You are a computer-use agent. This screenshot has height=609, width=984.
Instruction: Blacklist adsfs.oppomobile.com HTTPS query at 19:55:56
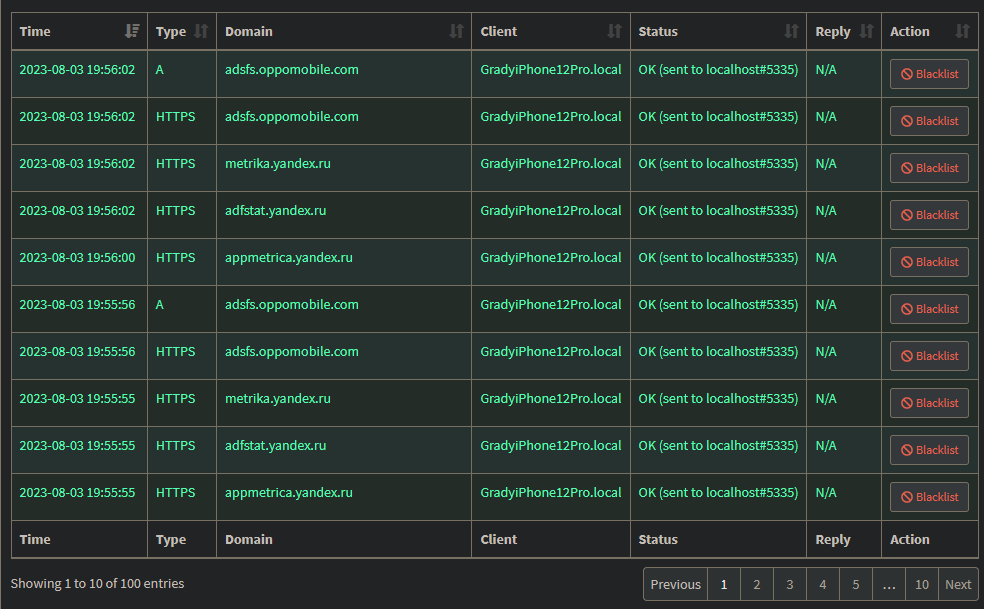[x=929, y=356]
